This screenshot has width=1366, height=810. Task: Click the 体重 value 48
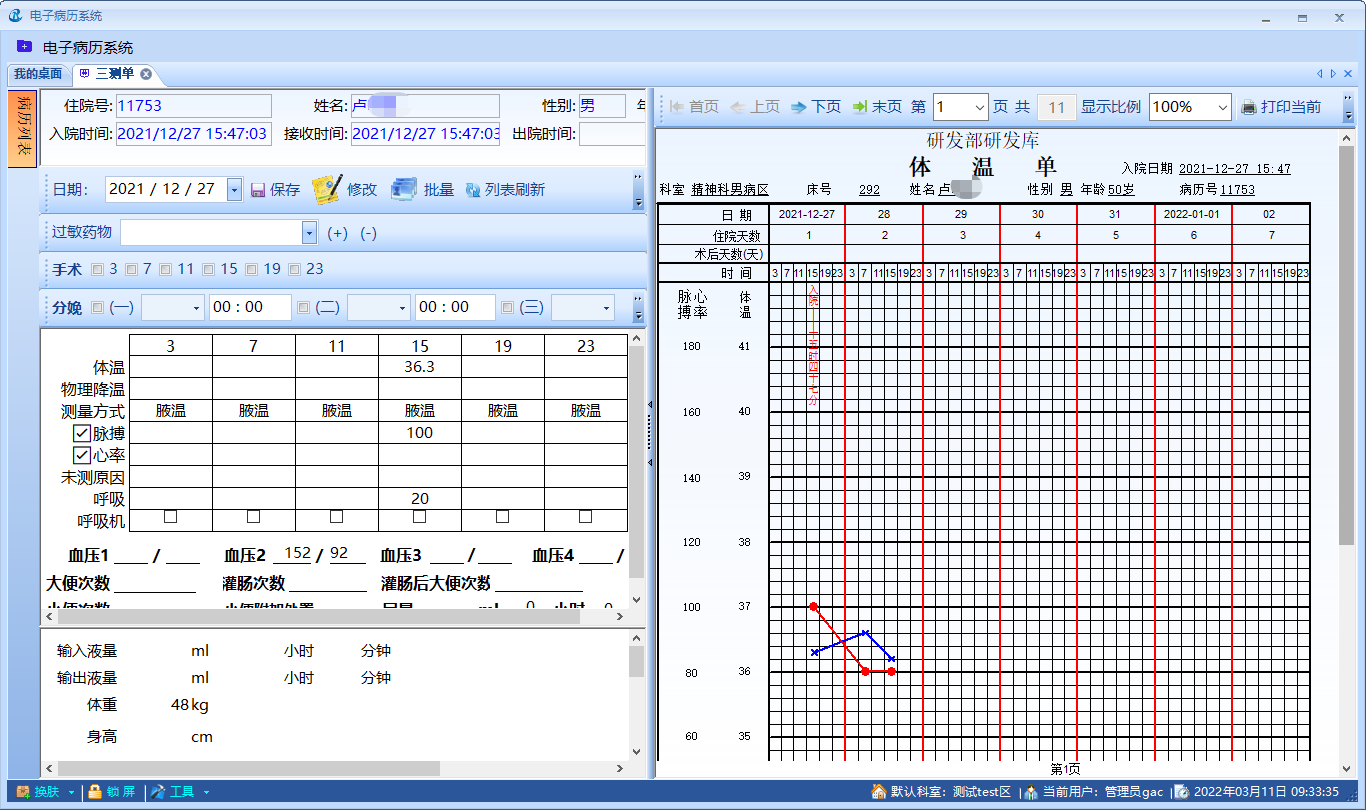[180, 705]
